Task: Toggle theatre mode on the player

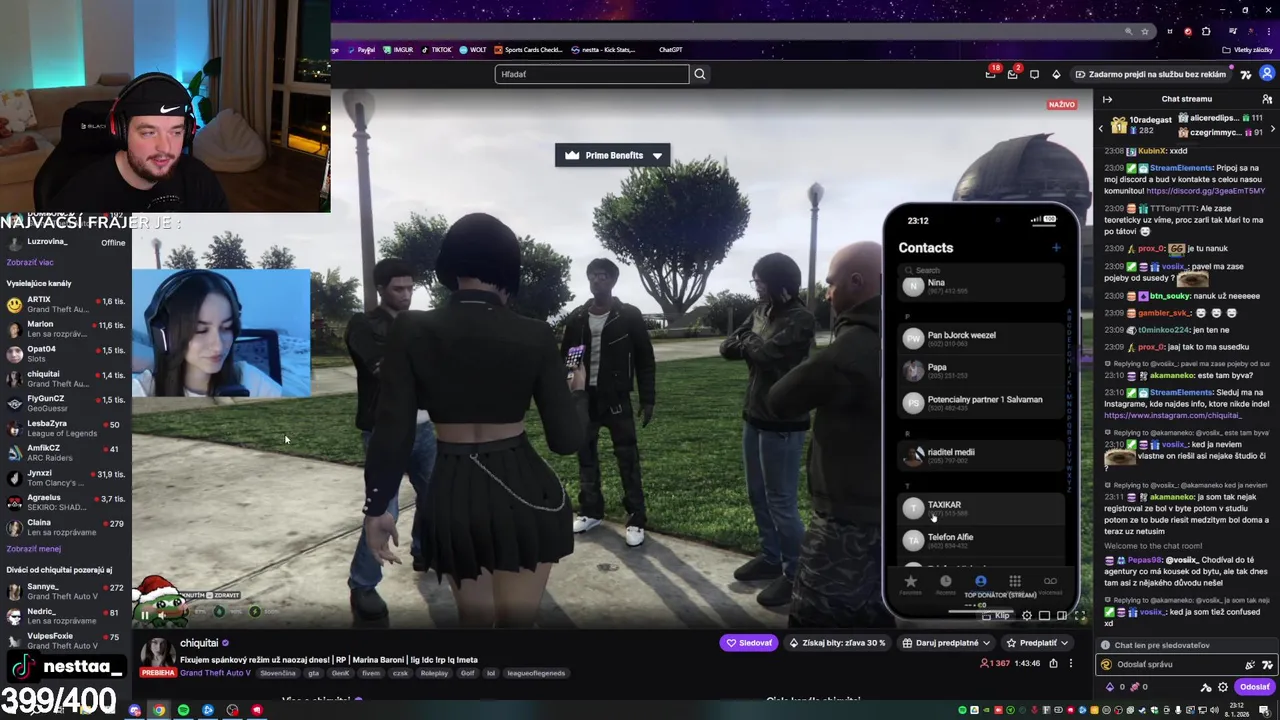Action: (x=1062, y=616)
